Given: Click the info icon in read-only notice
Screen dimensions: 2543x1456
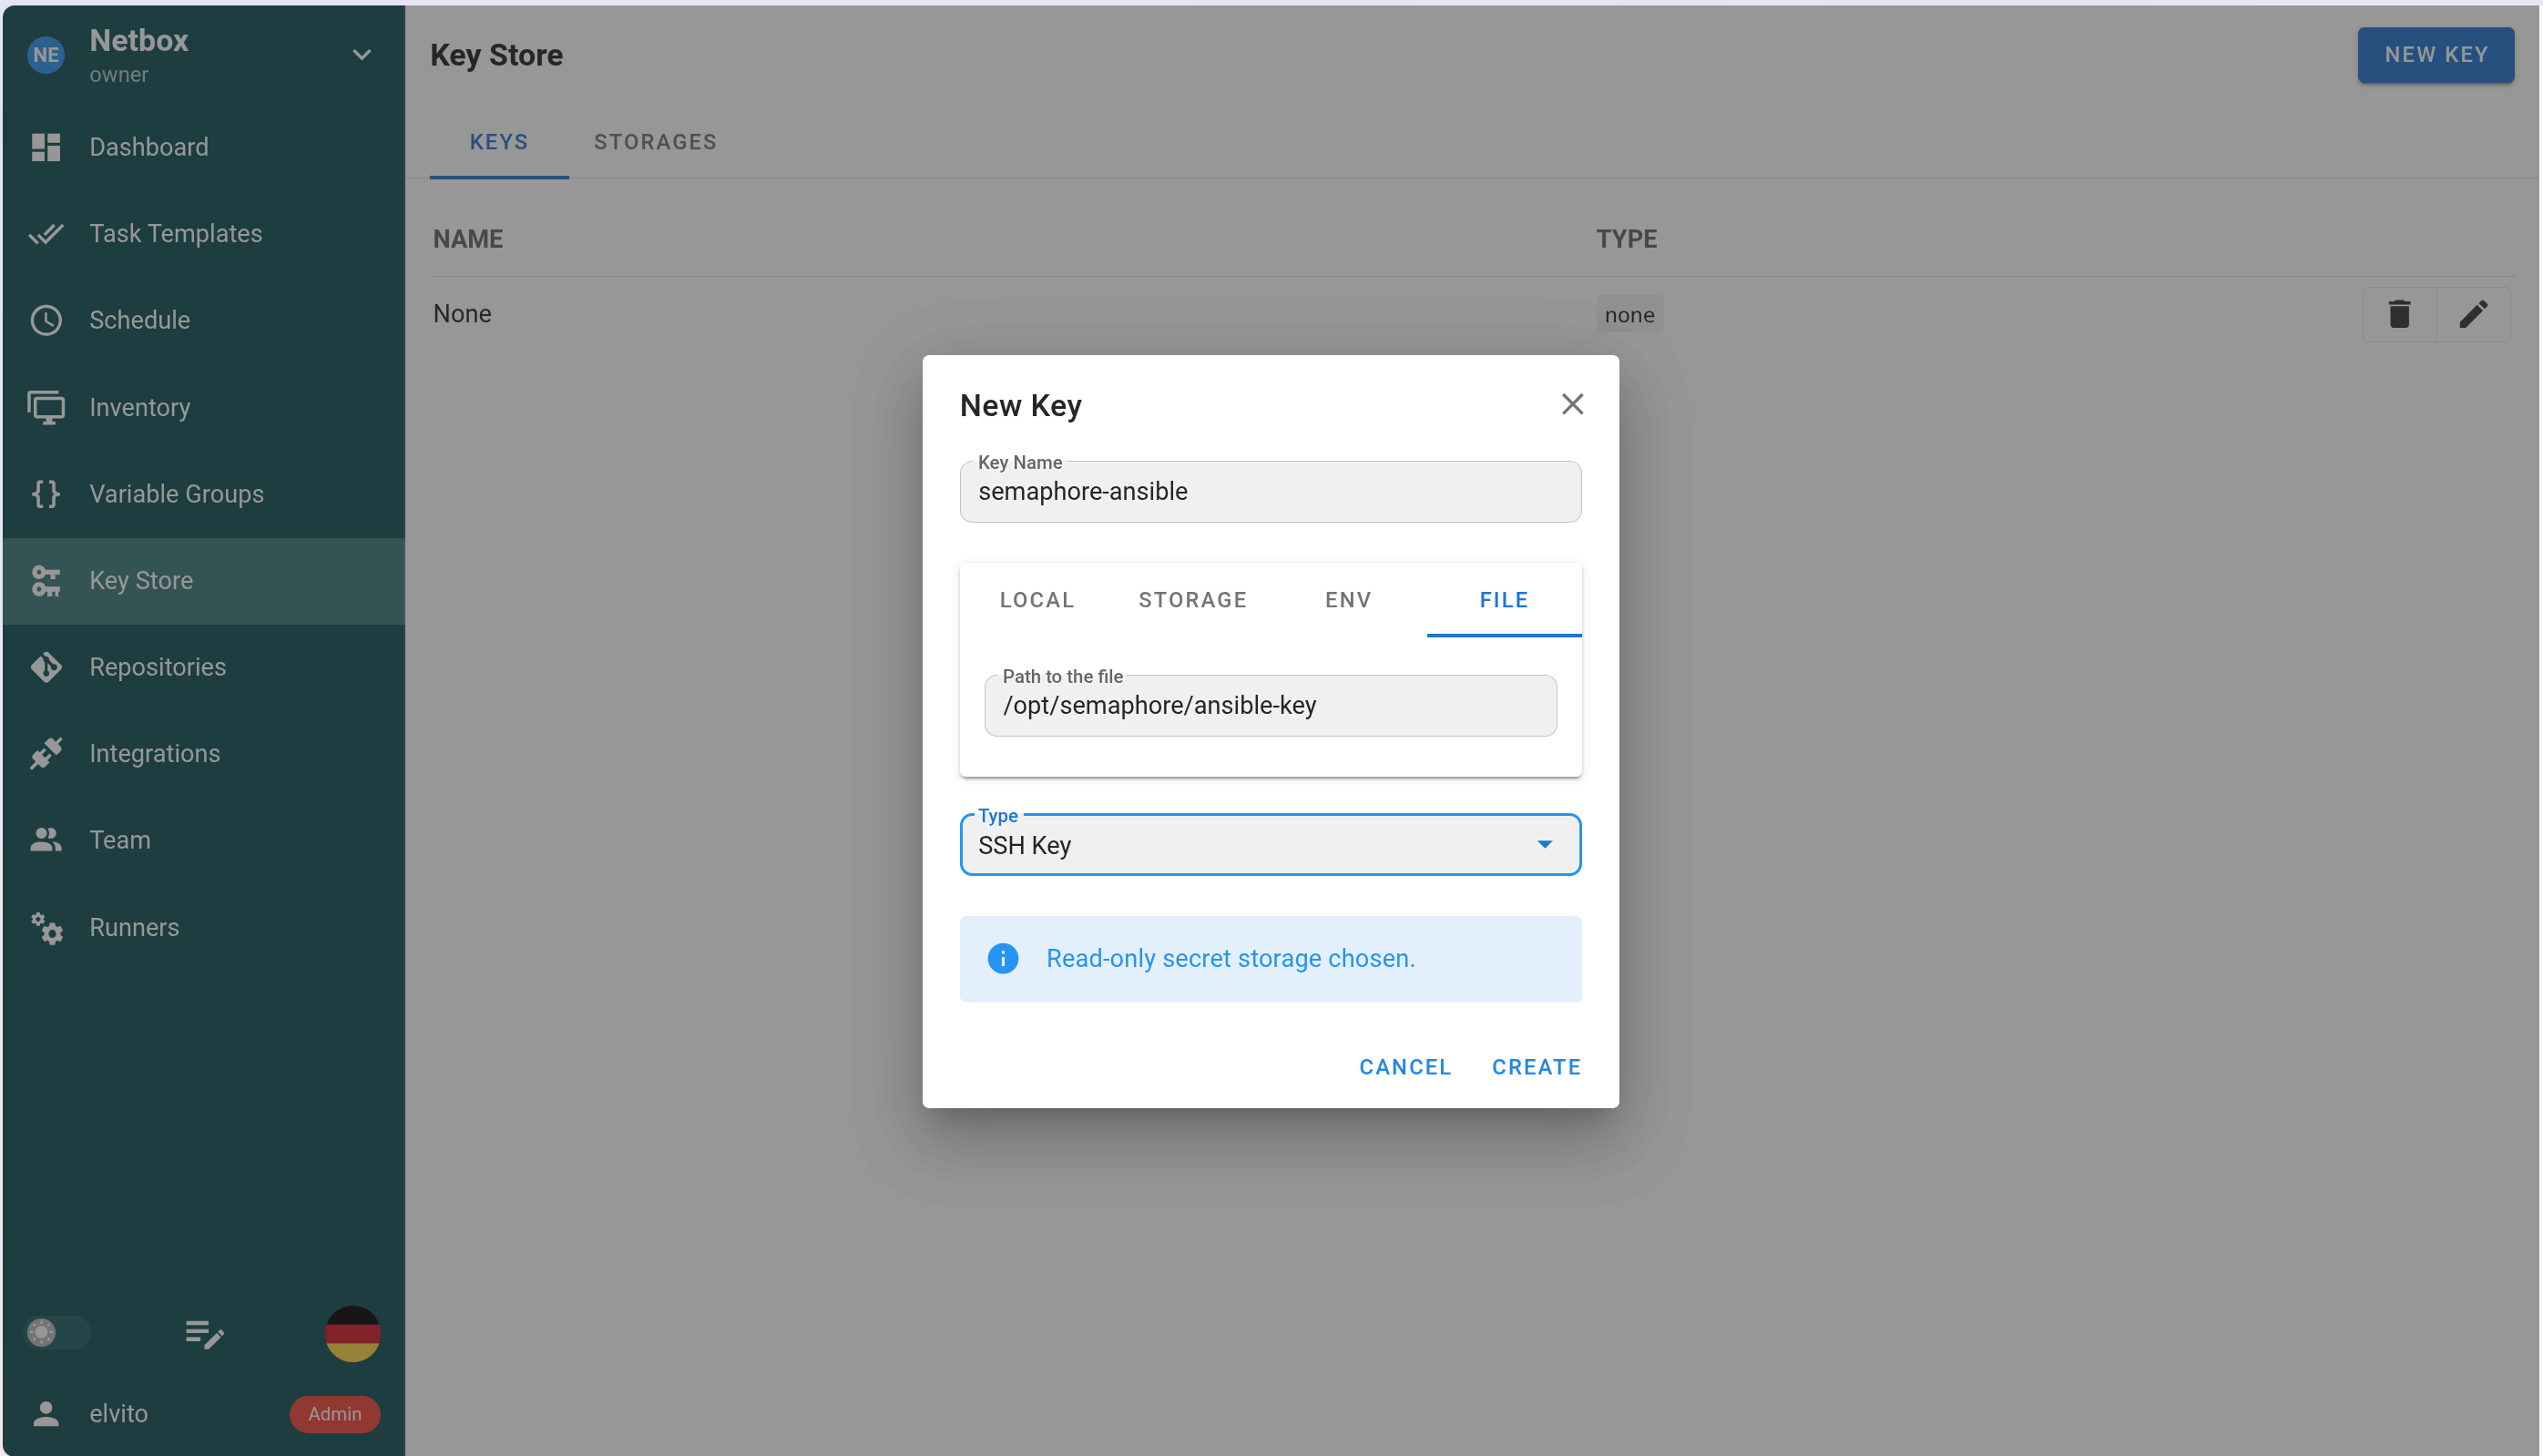Looking at the screenshot, I should [x=1003, y=959].
